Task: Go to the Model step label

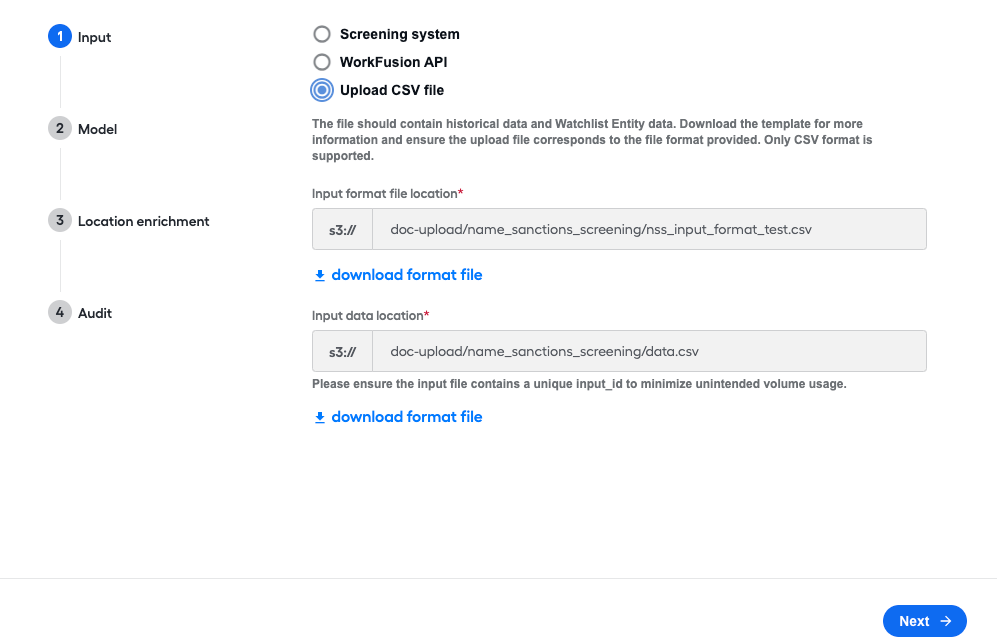Action: click(97, 129)
